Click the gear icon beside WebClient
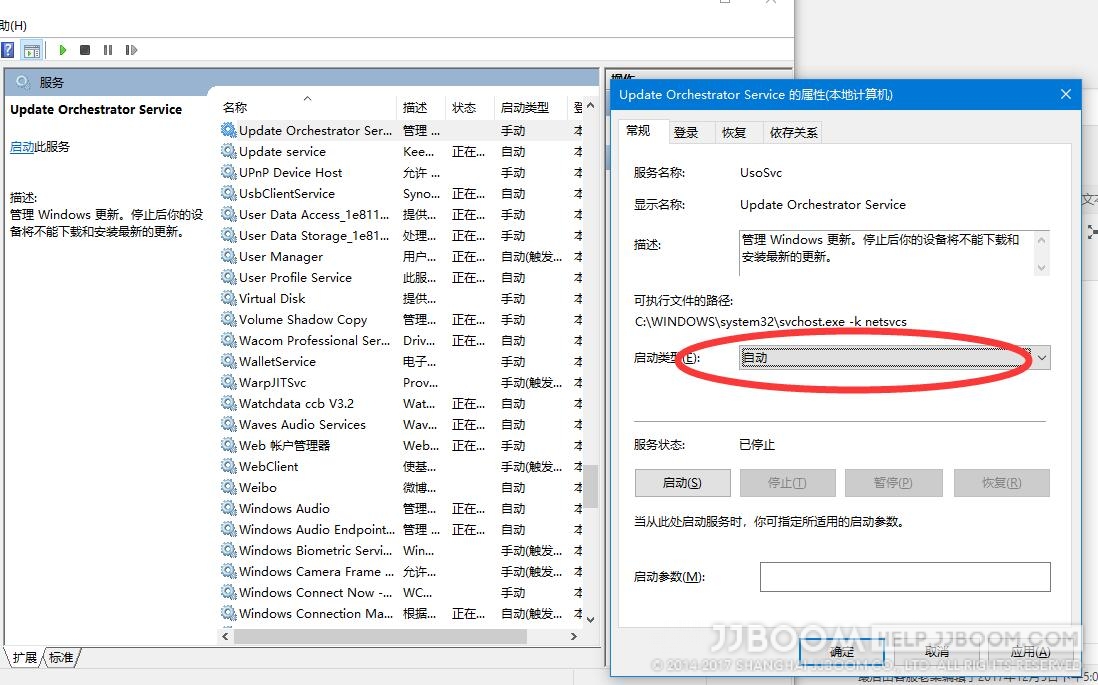 [x=231, y=466]
